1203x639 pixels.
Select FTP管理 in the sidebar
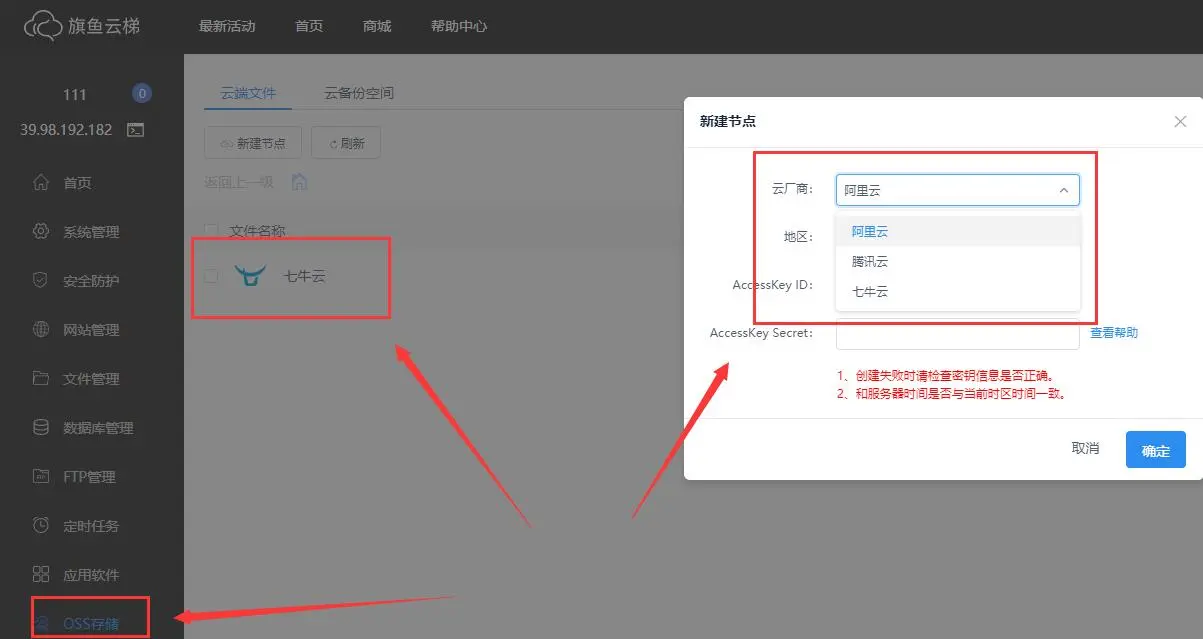[x=91, y=477]
